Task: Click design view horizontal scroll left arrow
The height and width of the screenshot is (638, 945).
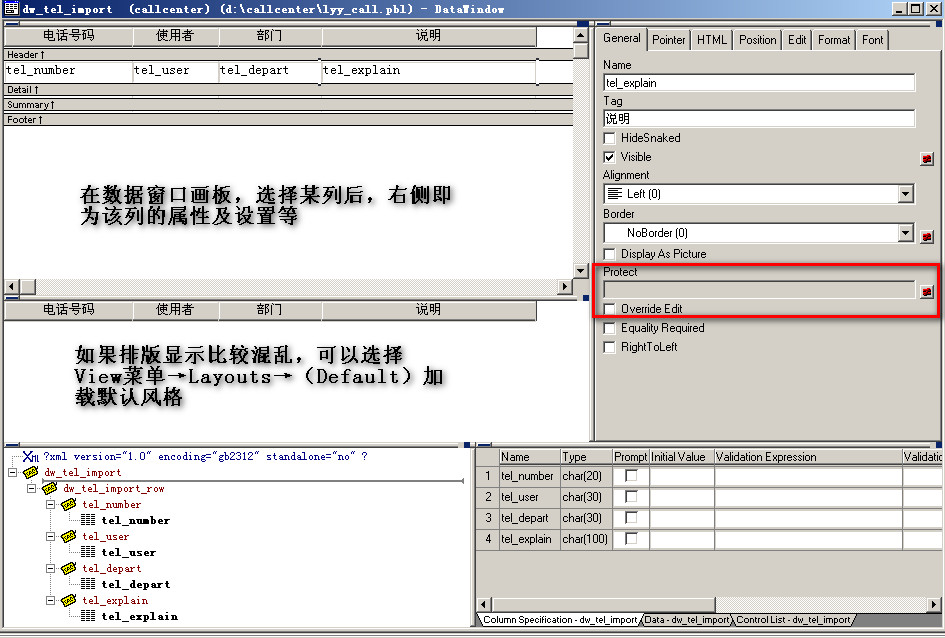Action: coord(11,286)
